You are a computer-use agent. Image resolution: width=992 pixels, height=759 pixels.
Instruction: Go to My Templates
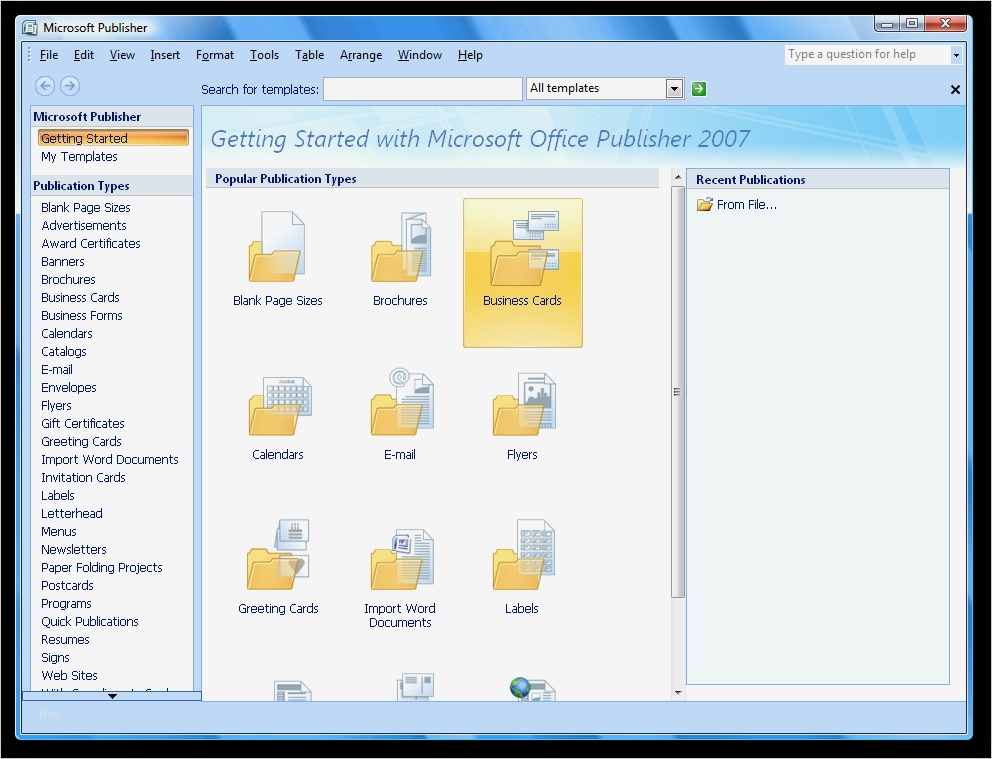pos(78,156)
